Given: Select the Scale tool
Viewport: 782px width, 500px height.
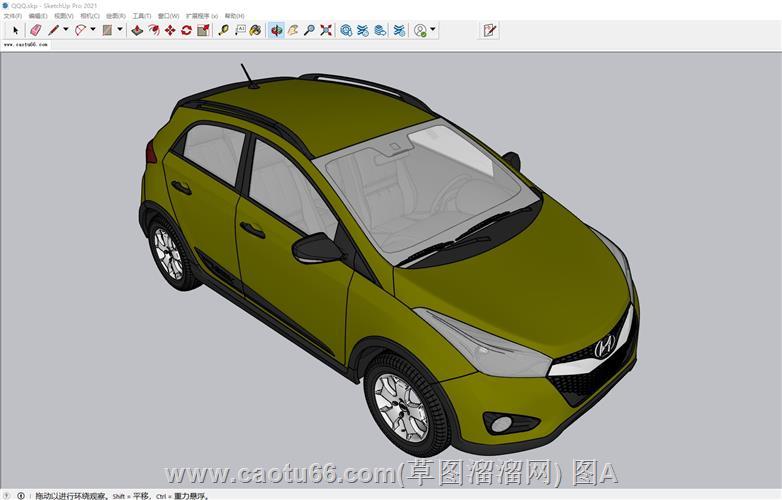Looking at the screenshot, I should click(x=203, y=30).
